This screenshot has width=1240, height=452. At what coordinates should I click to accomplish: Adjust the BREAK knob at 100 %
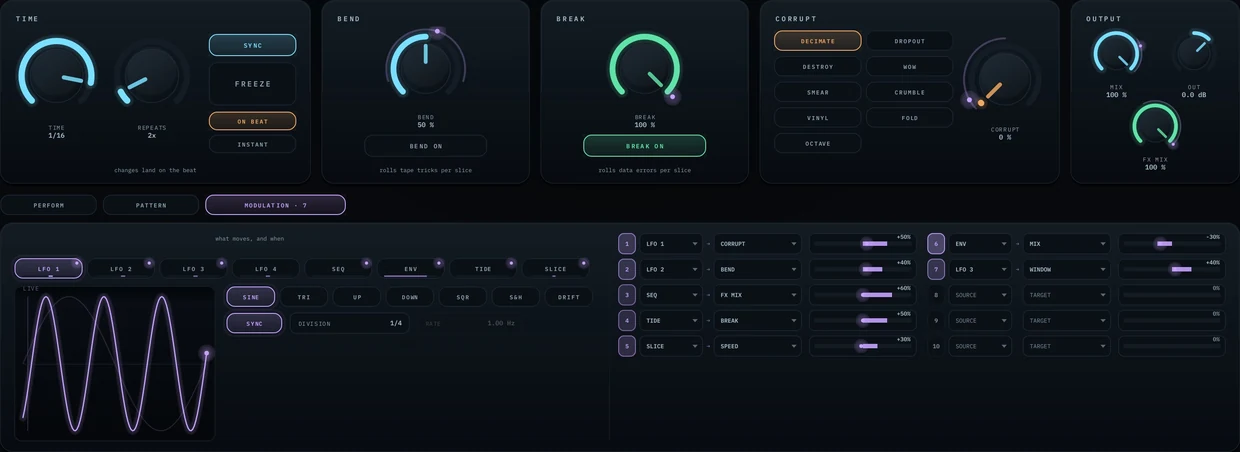point(644,67)
